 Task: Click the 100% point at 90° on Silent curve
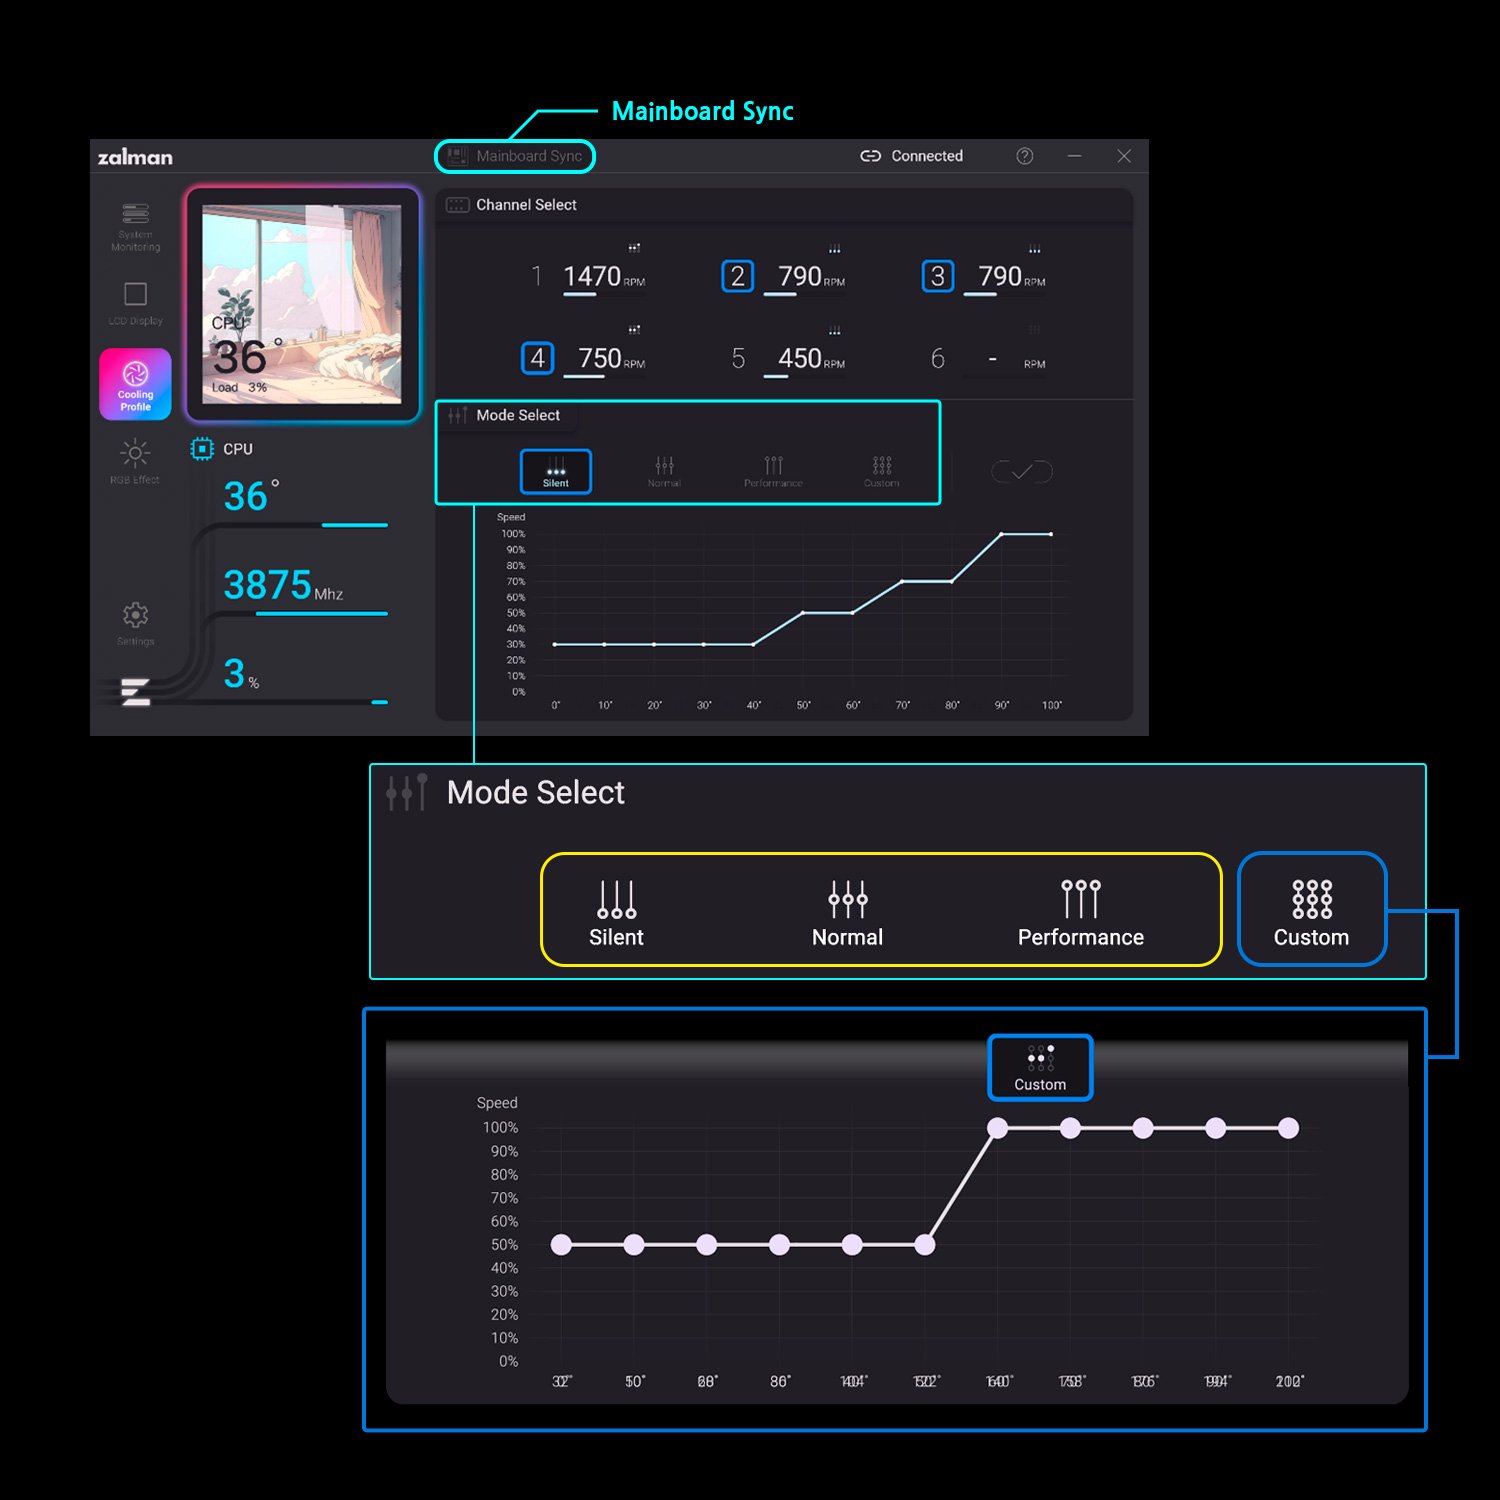click(x=1002, y=534)
